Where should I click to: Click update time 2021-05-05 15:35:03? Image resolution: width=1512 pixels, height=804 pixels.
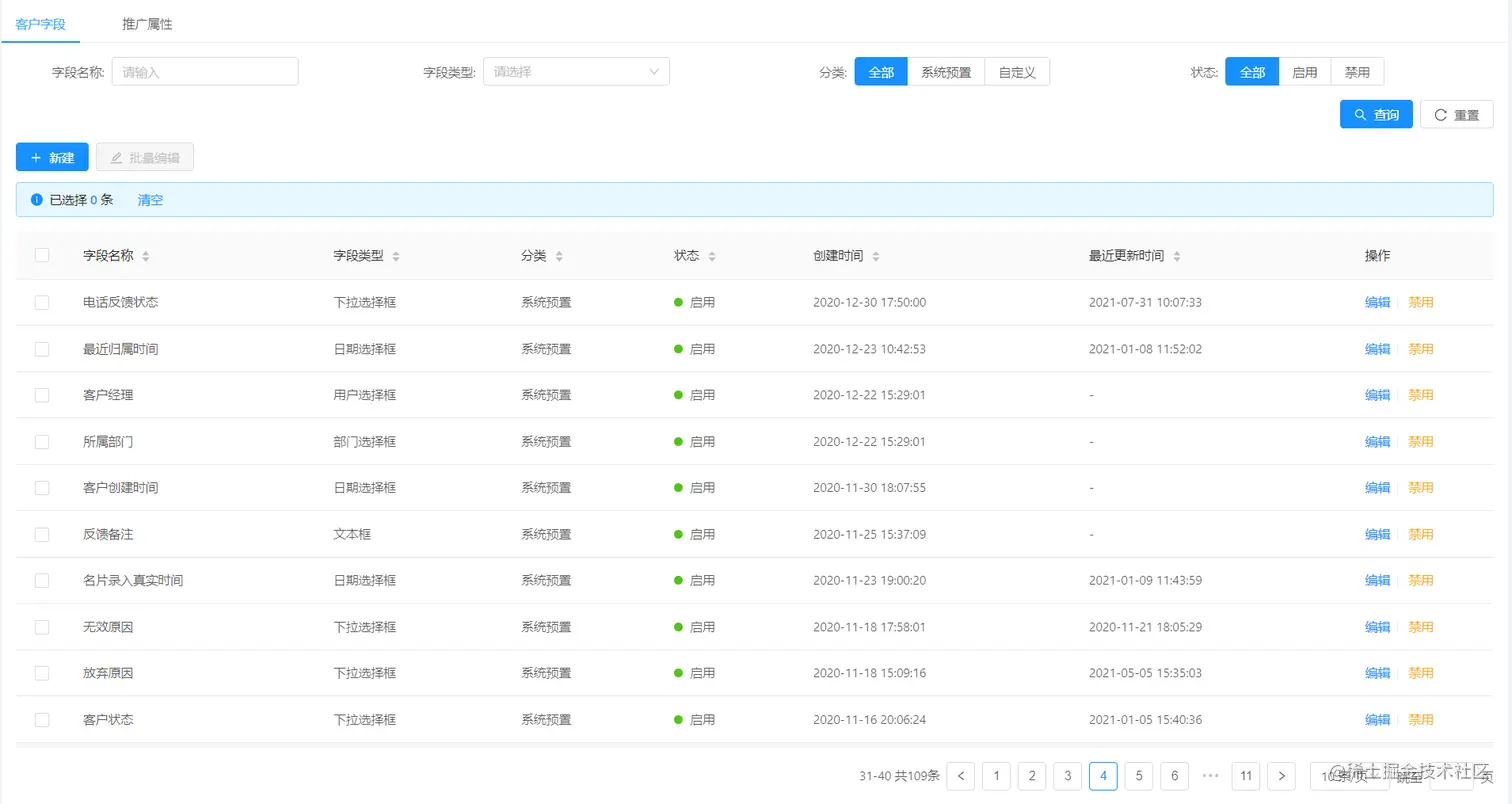[x=1145, y=673]
